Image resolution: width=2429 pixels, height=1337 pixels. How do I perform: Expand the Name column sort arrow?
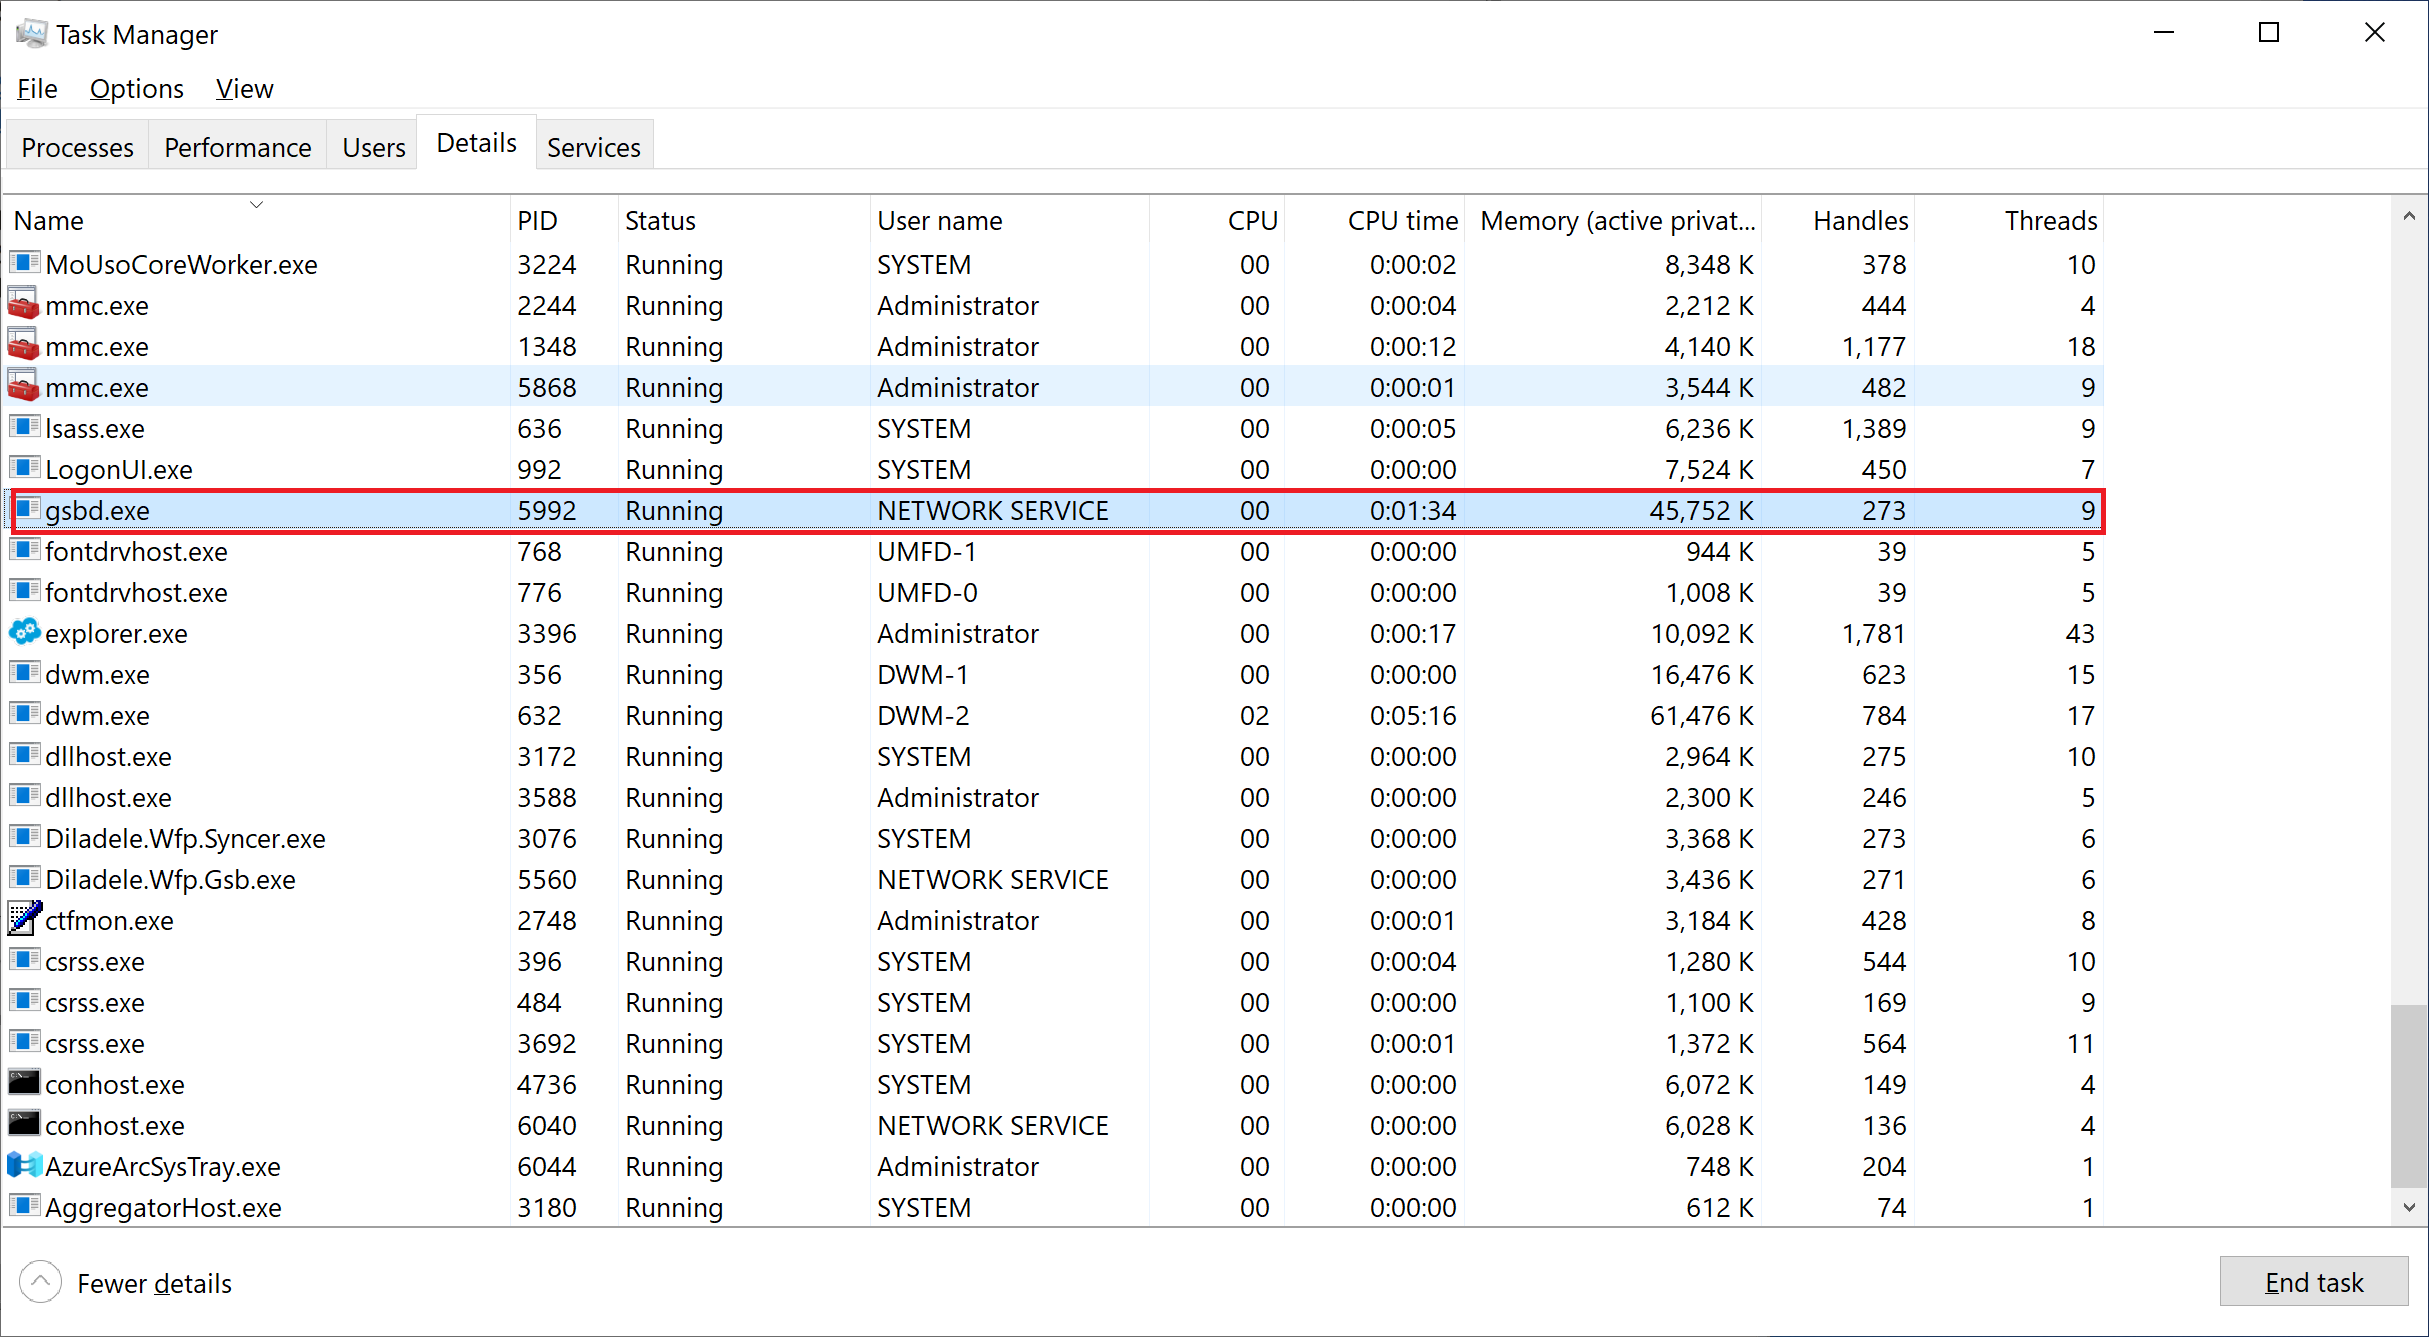255,204
